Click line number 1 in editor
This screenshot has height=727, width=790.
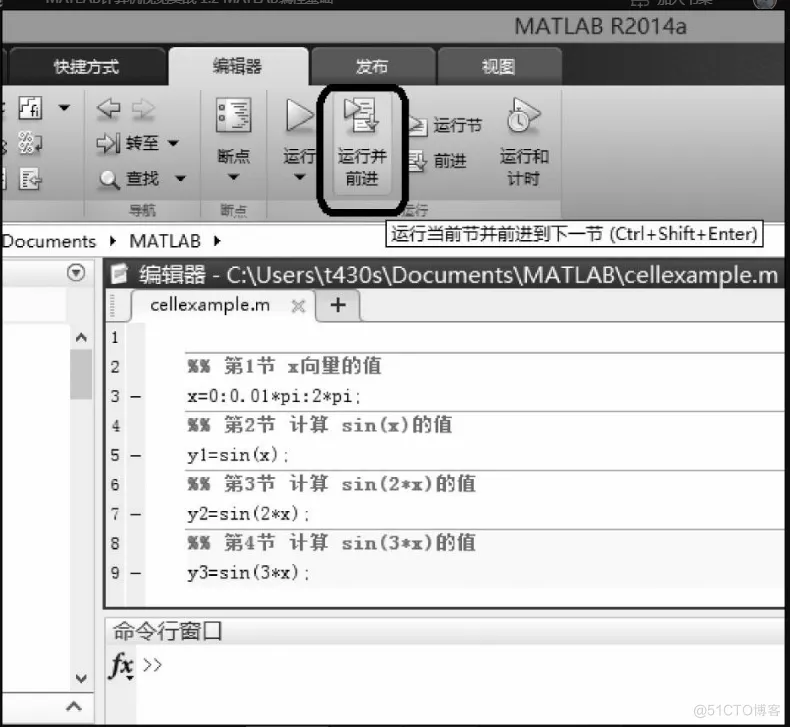pos(115,338)
